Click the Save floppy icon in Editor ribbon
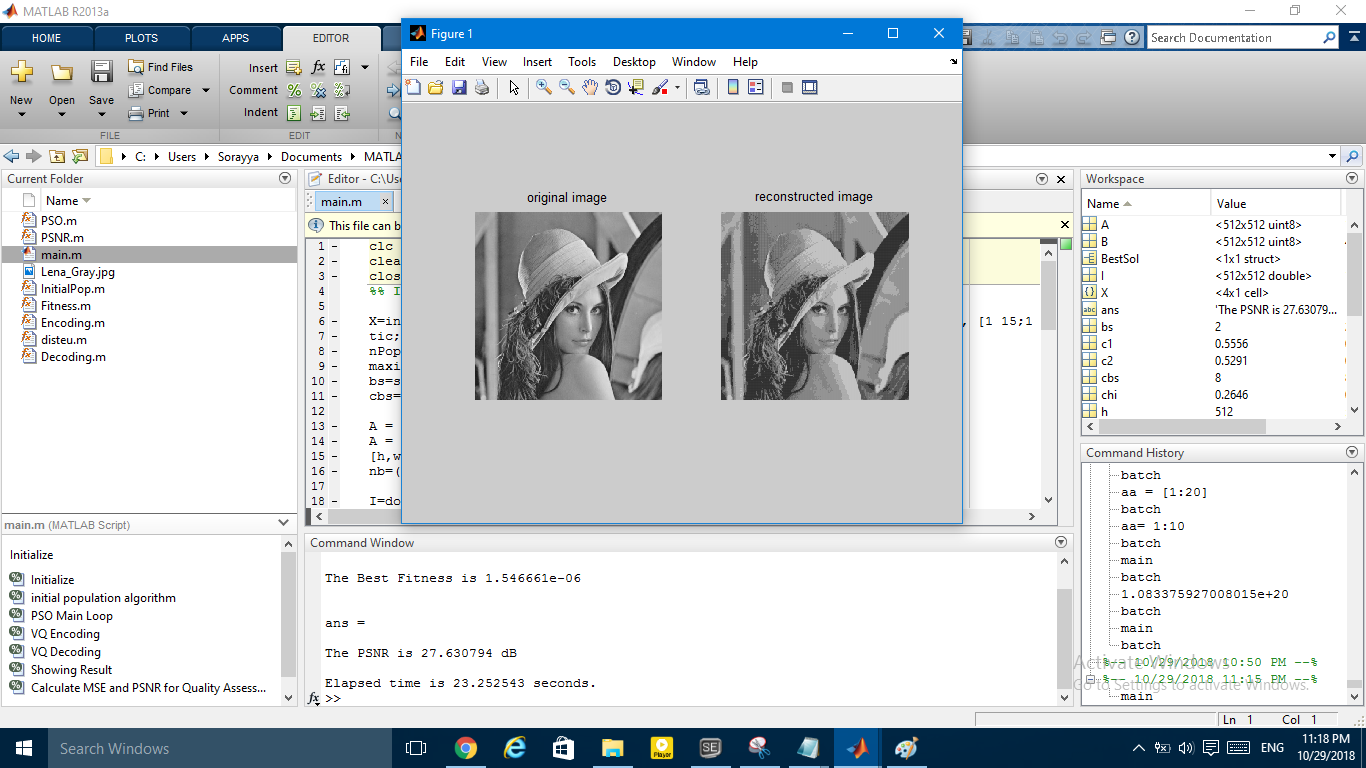Viewport: 1366px width, 768px height. [x=101, y=72]
